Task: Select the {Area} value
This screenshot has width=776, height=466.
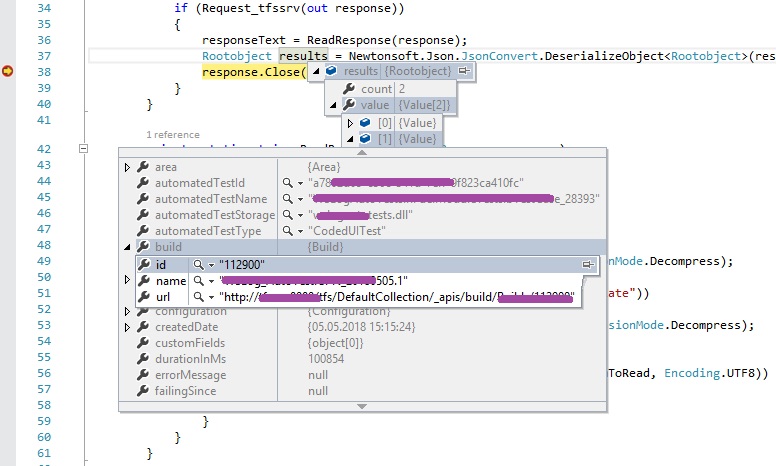Action: click(324, 167)
